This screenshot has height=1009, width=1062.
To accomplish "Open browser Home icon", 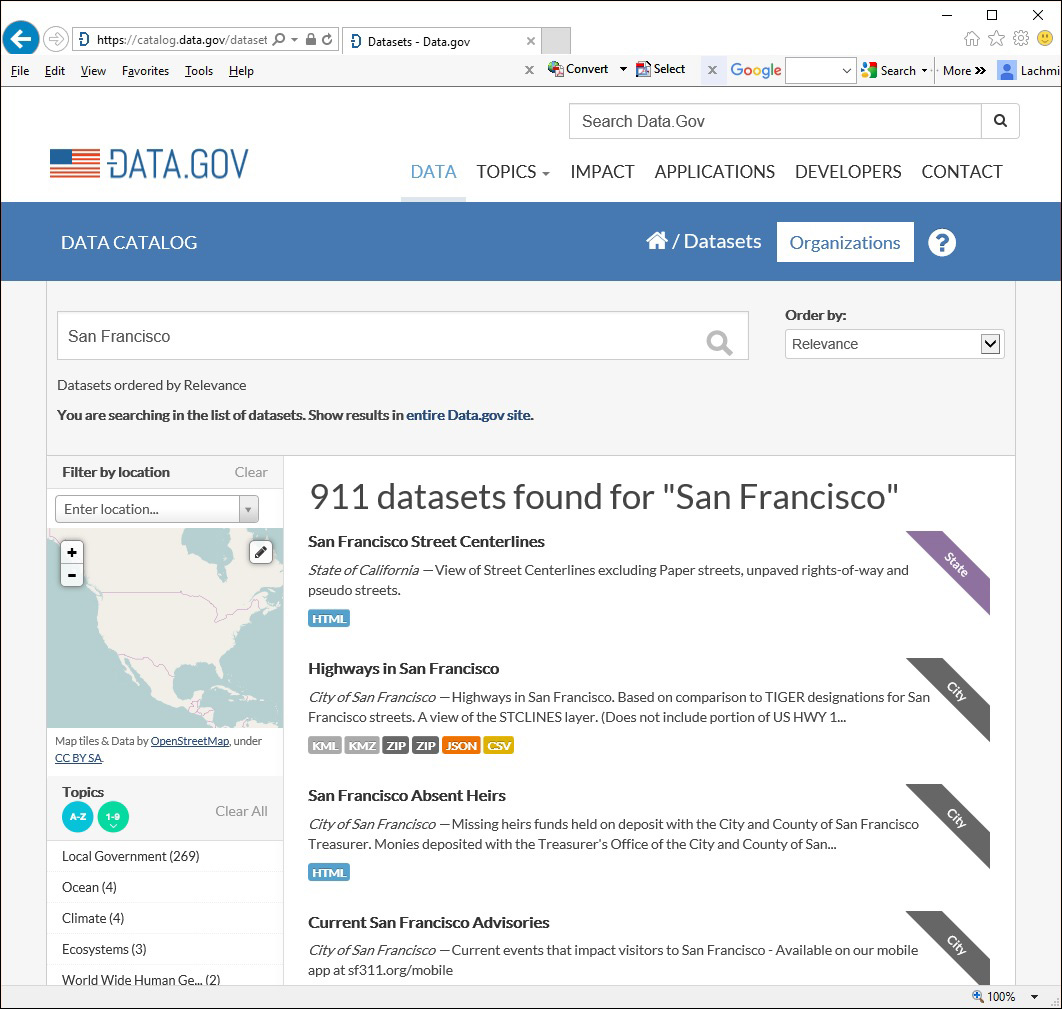I will tap(972, 39).
